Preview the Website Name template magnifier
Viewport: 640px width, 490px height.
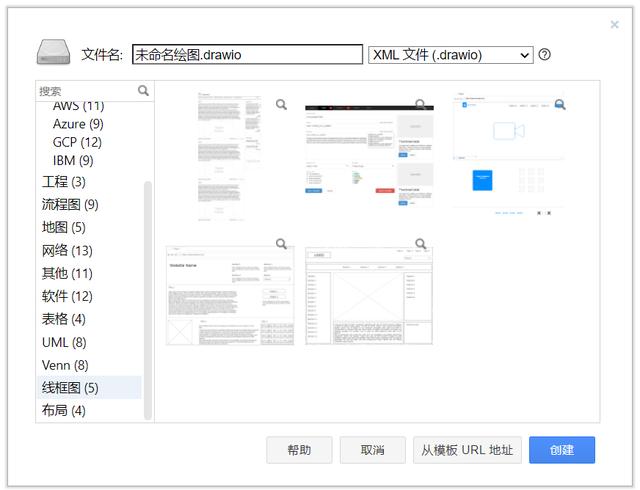282,243
